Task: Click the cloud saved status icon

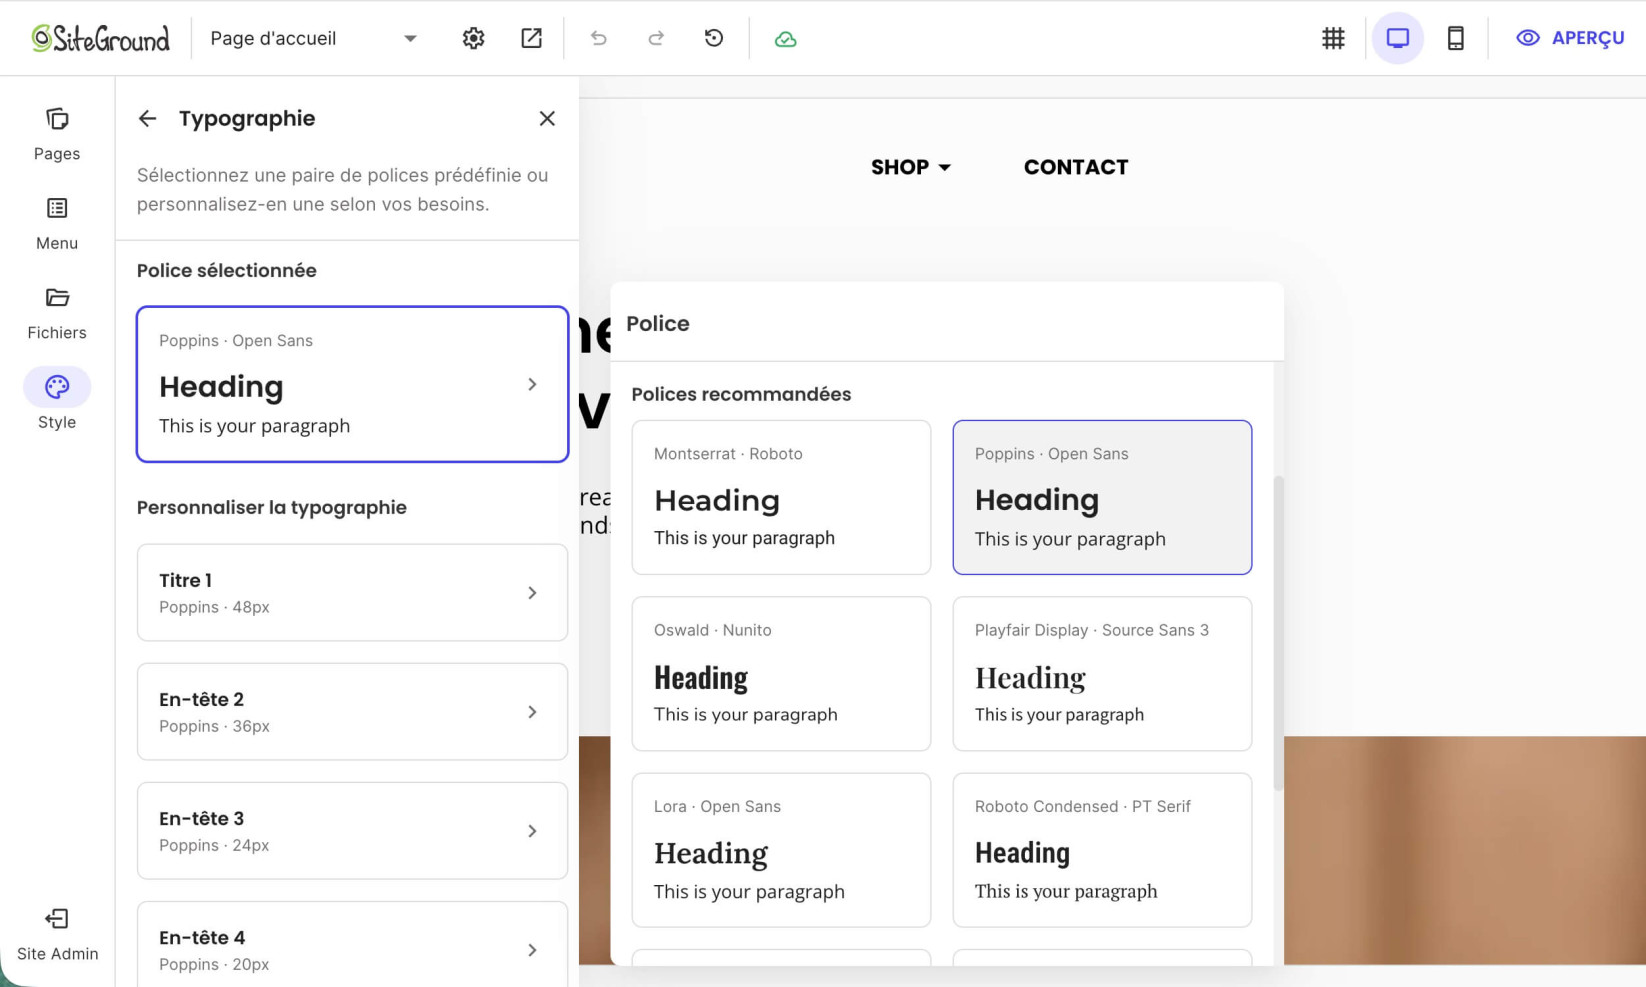Action: (x=786, y=39)
